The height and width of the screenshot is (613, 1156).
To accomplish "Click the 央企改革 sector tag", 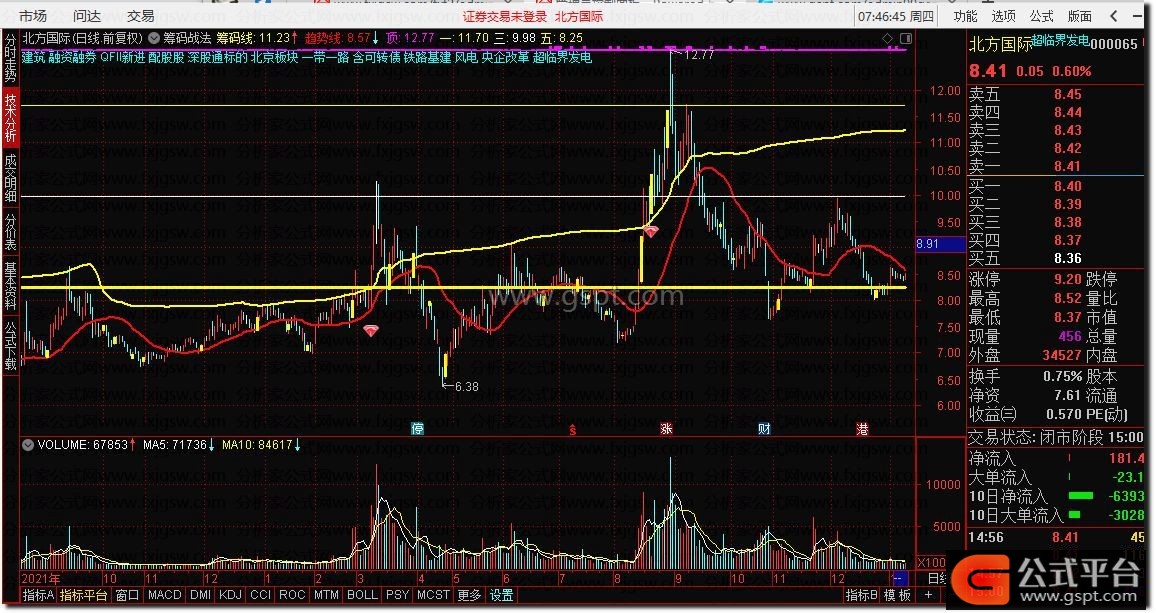I will pos(505,57).
